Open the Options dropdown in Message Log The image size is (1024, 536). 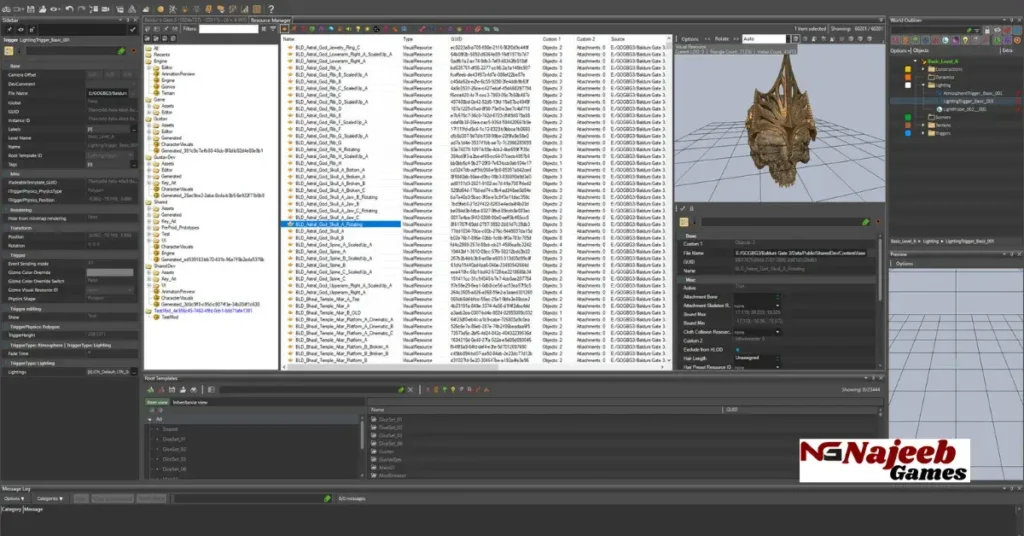tap(15, 497)
